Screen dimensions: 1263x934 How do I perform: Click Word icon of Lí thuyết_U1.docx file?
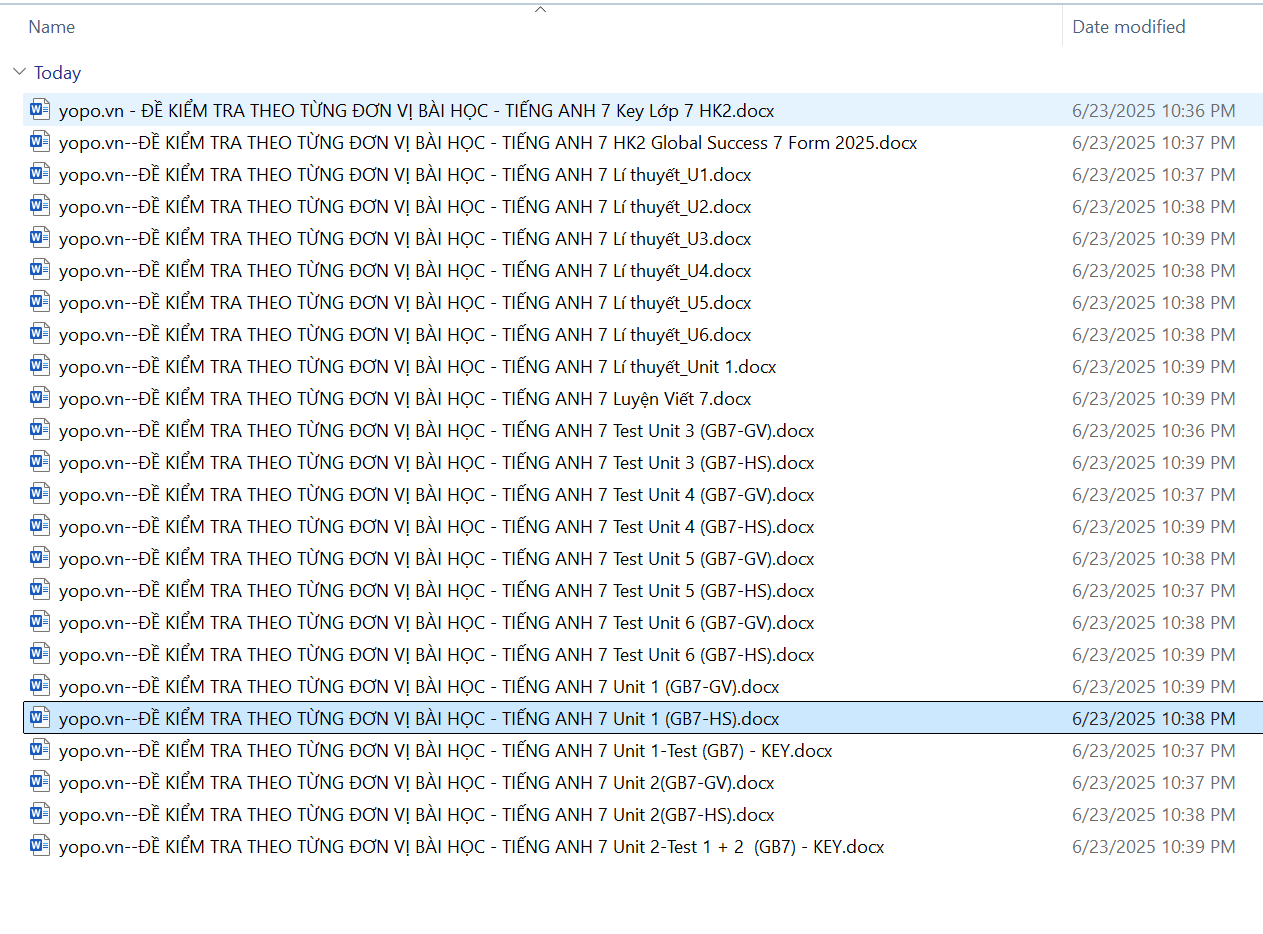pos(40,174)
